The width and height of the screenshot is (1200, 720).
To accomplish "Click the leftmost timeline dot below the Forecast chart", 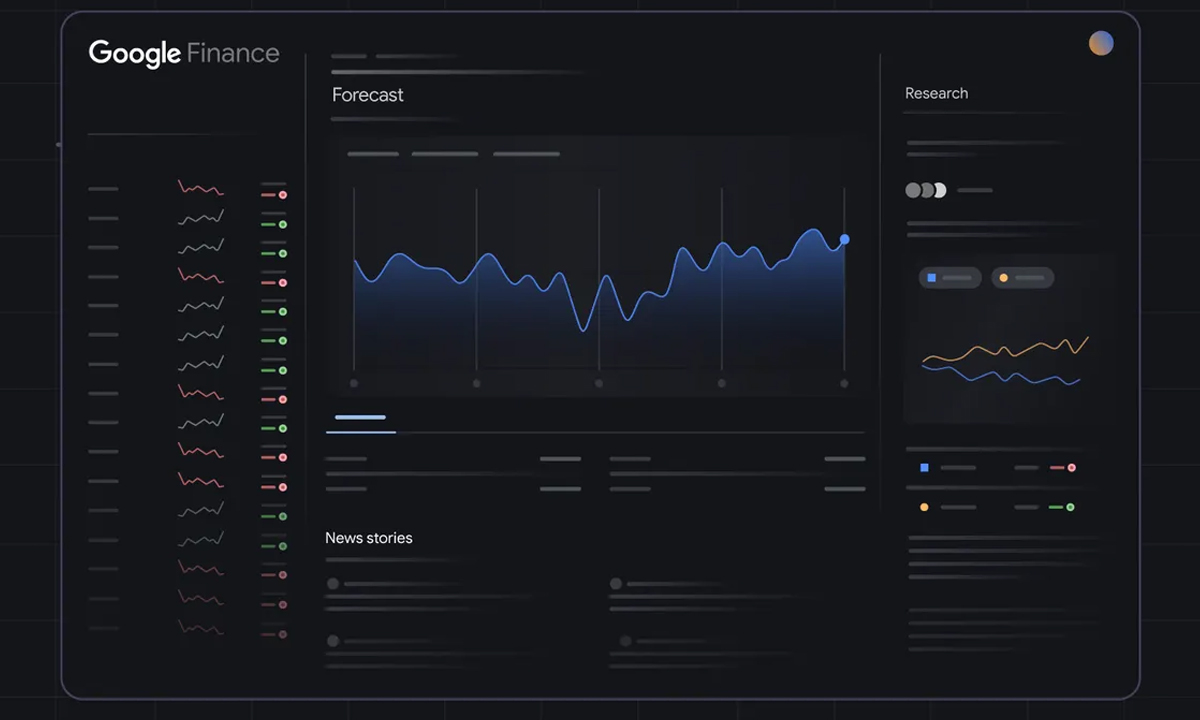I will point(354,383).
